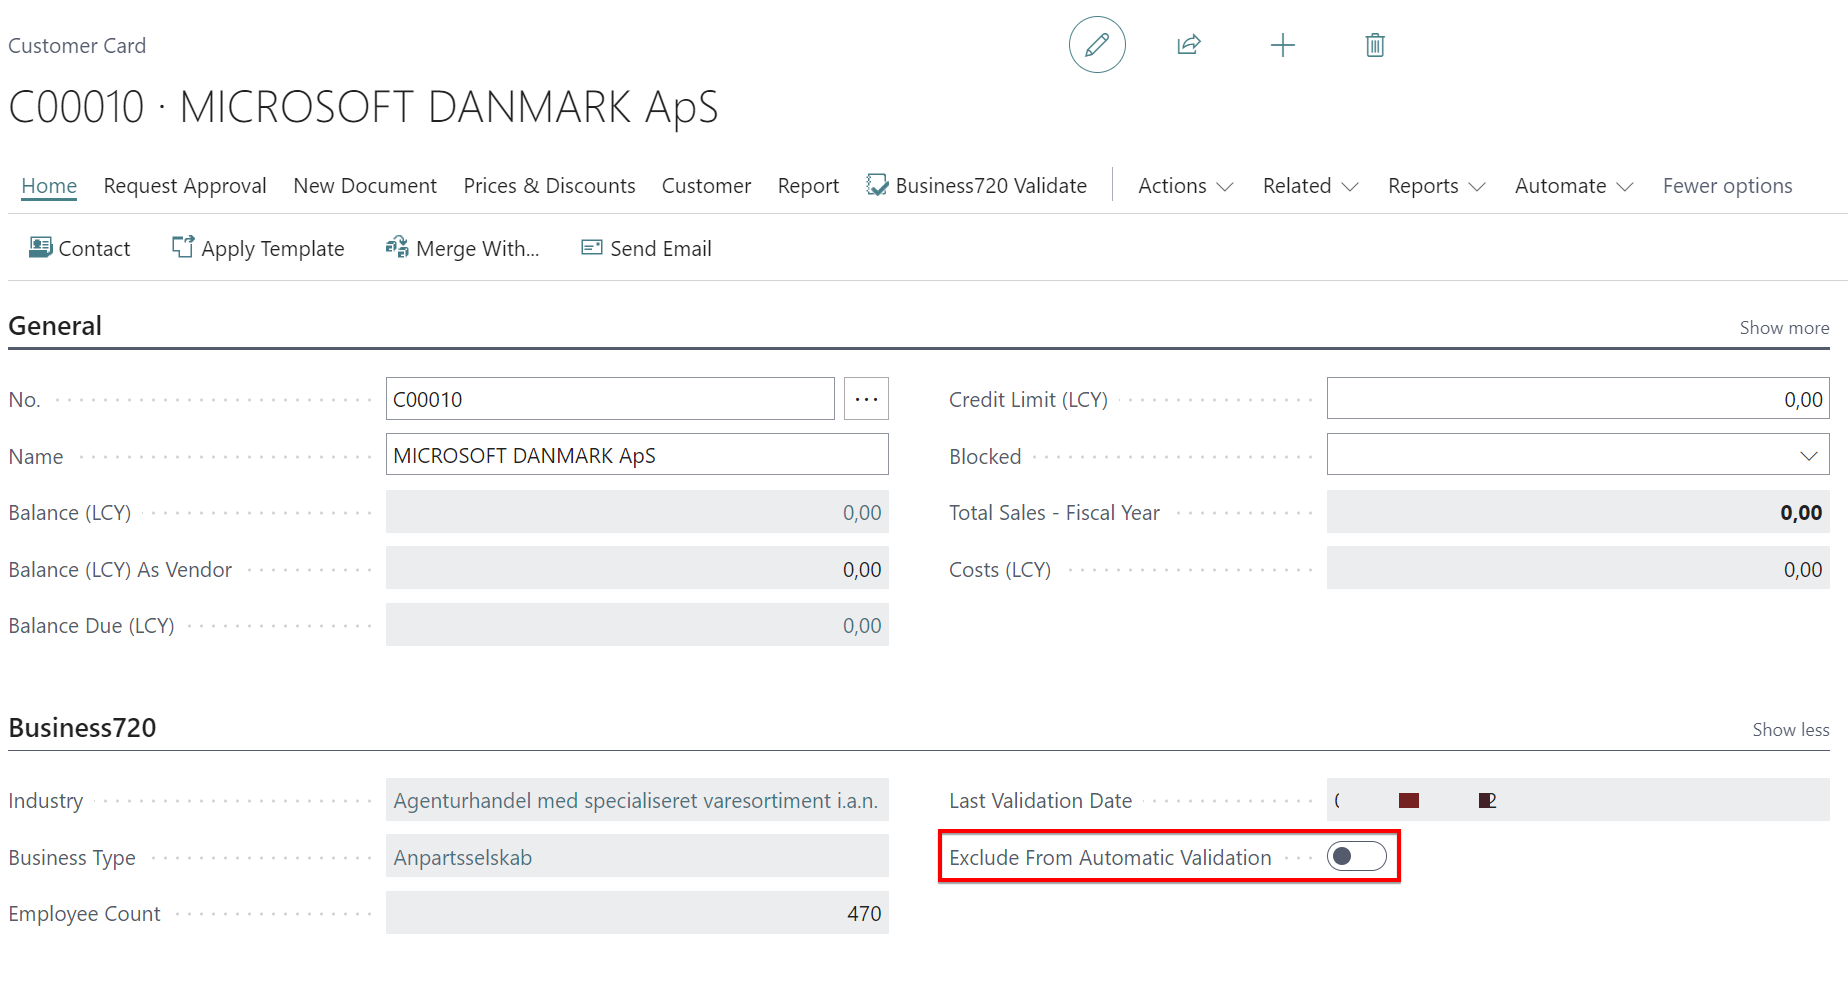Screen dimensions: 1848x992
Task: Click the Balance (LCY) value
Action: 637,512
